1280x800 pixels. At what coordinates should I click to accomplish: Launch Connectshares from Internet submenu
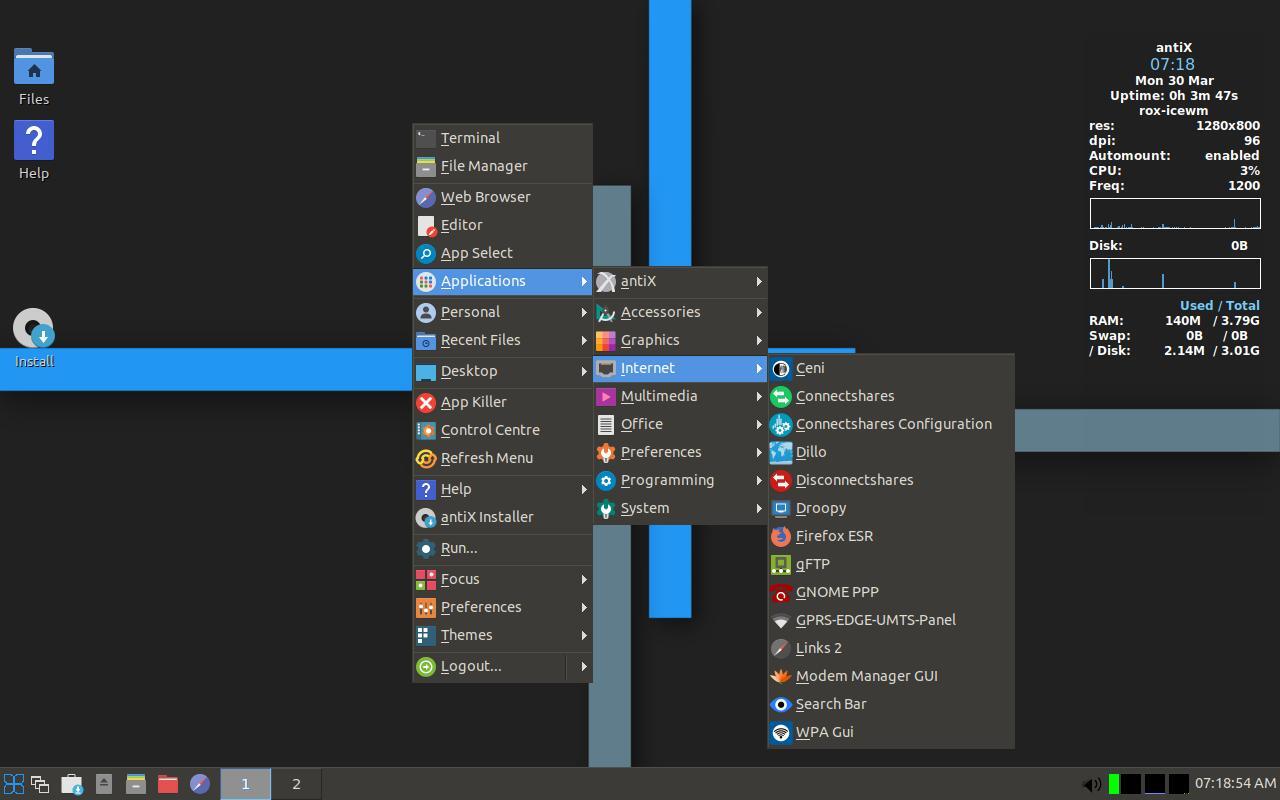point(891,396)
